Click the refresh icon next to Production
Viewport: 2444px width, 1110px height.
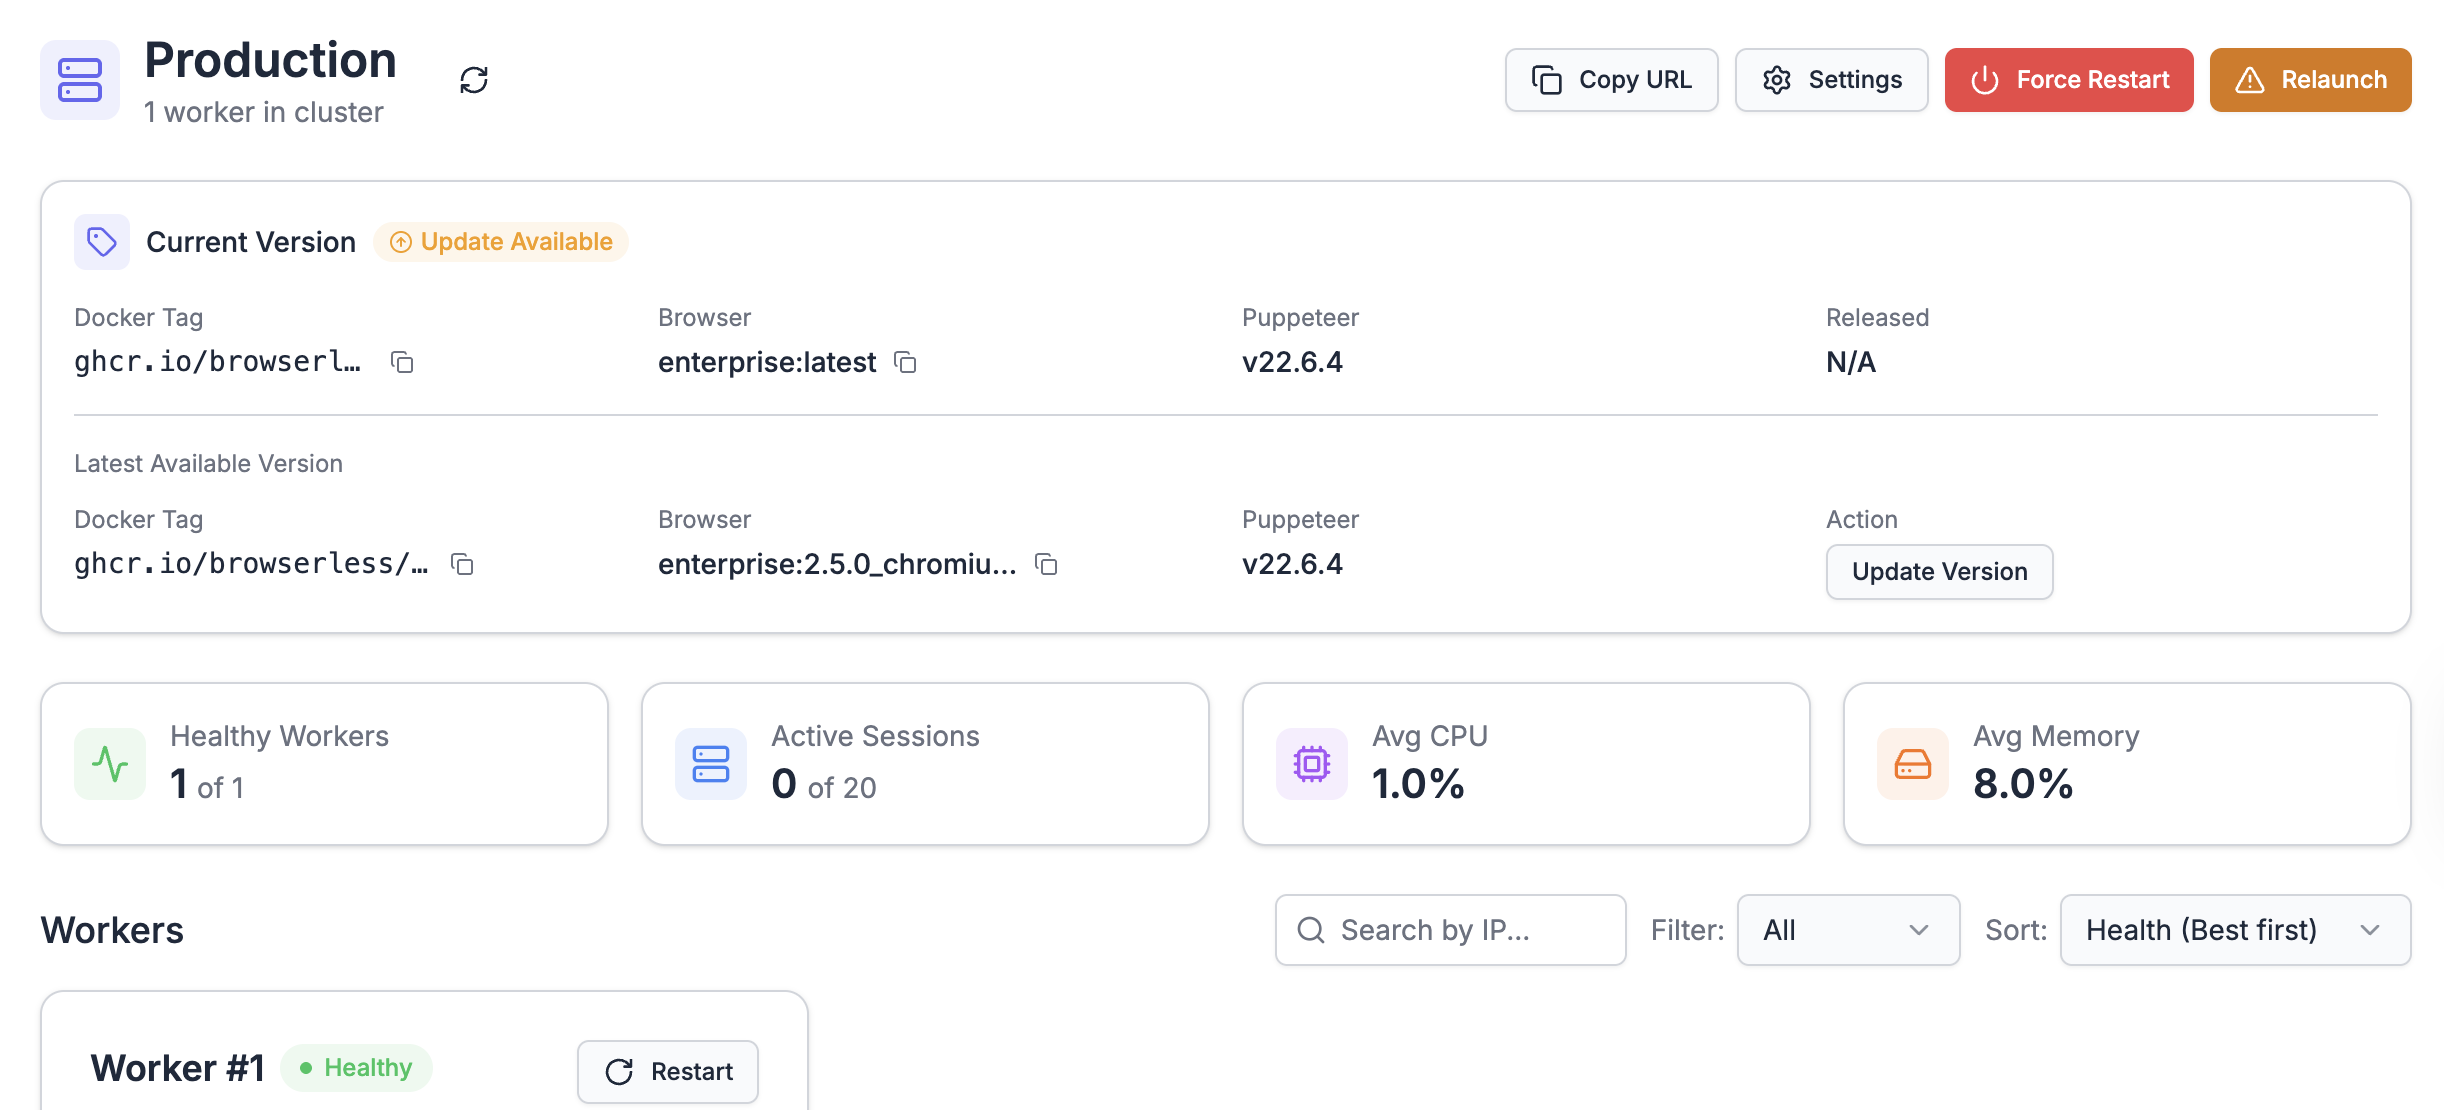coord(474,80)
